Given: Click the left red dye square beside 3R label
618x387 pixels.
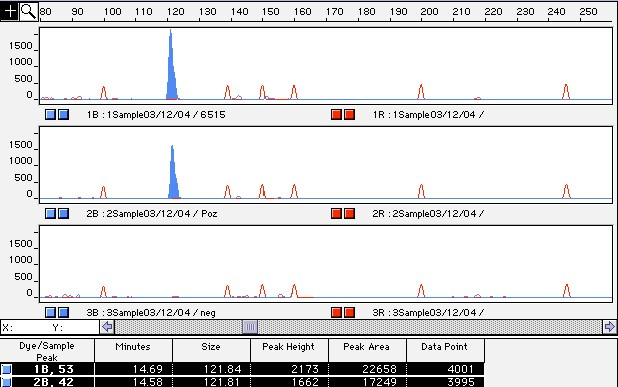Looking at the screenshot, I should pyautogui.click(x=336, y=313).
